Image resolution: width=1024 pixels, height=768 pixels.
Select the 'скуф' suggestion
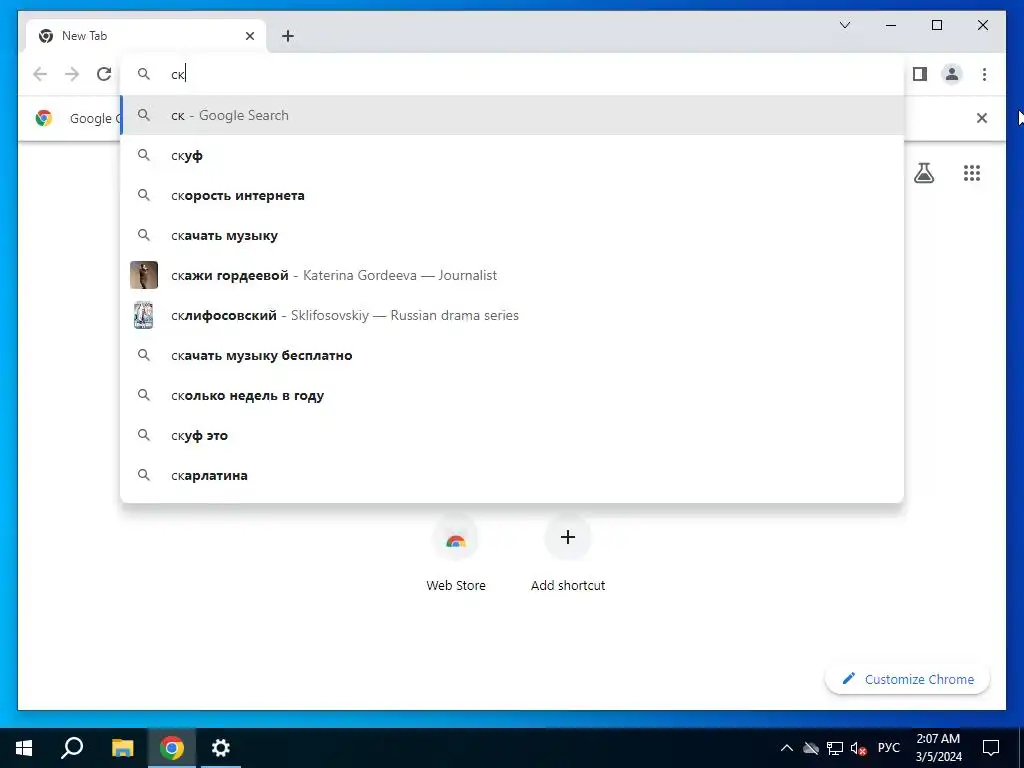513,155
